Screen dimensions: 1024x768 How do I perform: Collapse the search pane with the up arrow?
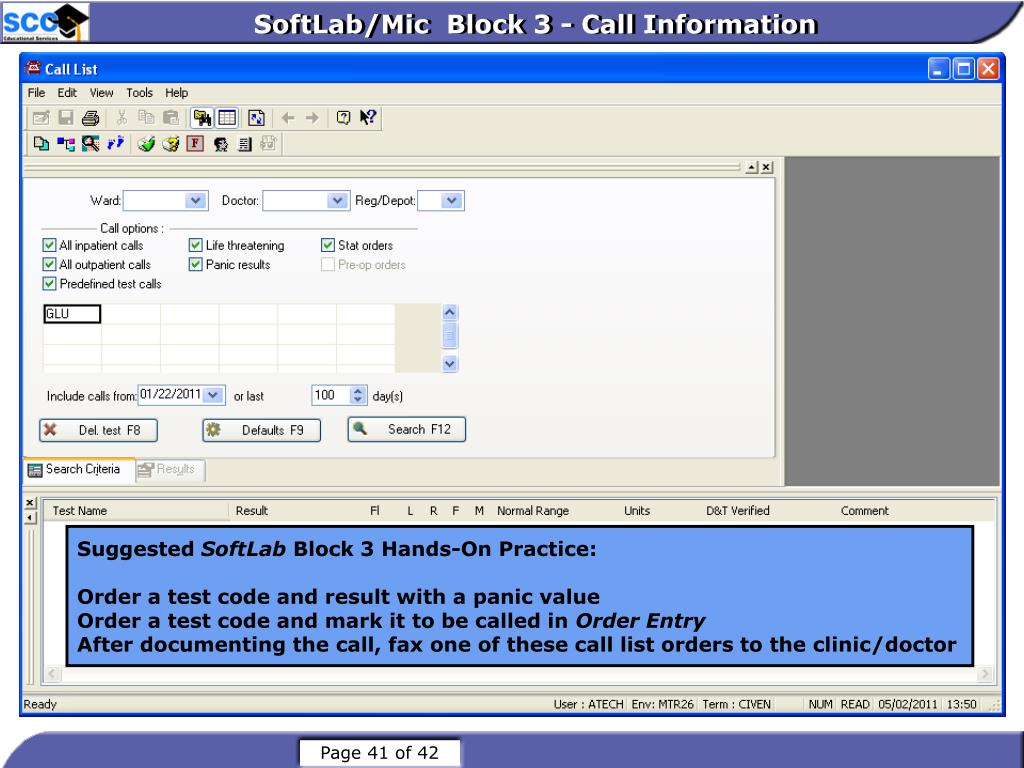(752, 167)
